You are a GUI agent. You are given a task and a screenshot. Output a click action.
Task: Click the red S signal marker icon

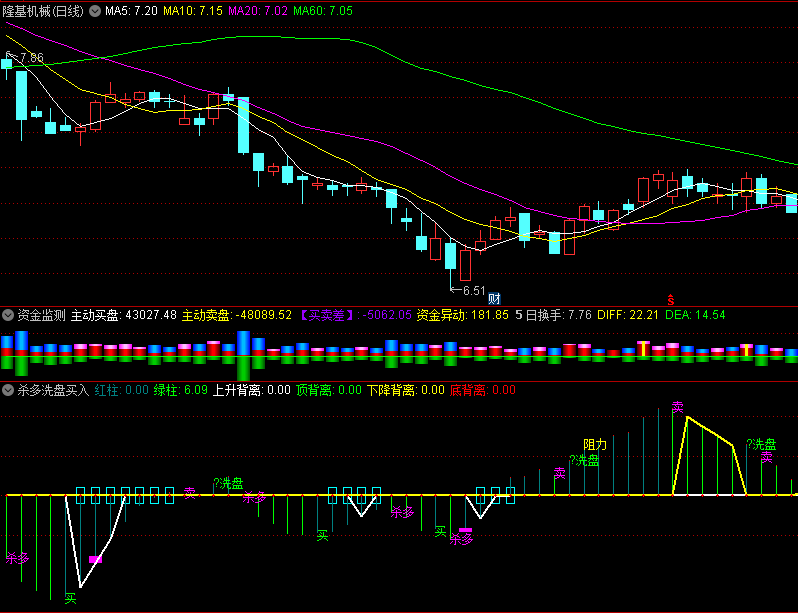click(x=671, y=300)
